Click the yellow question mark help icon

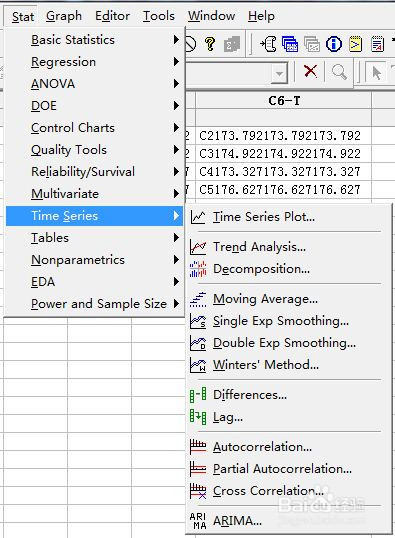(x=210, y=44)
